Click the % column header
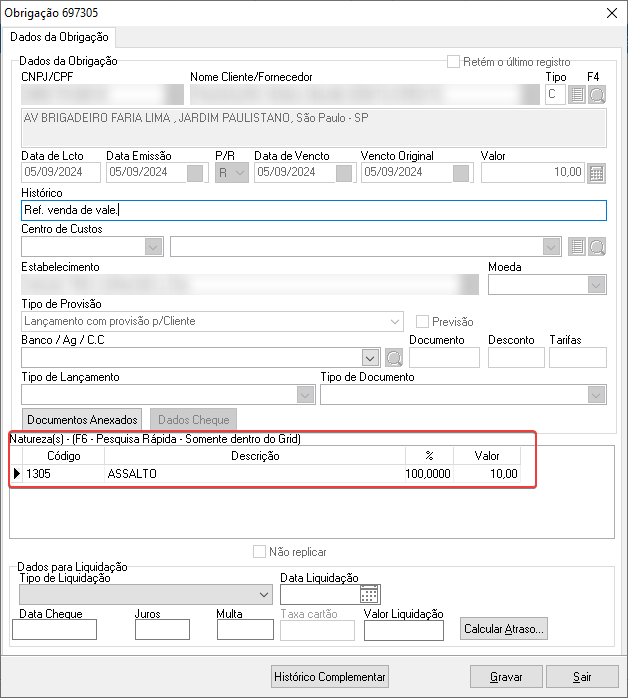628x698 pixels. pos(429,456)
